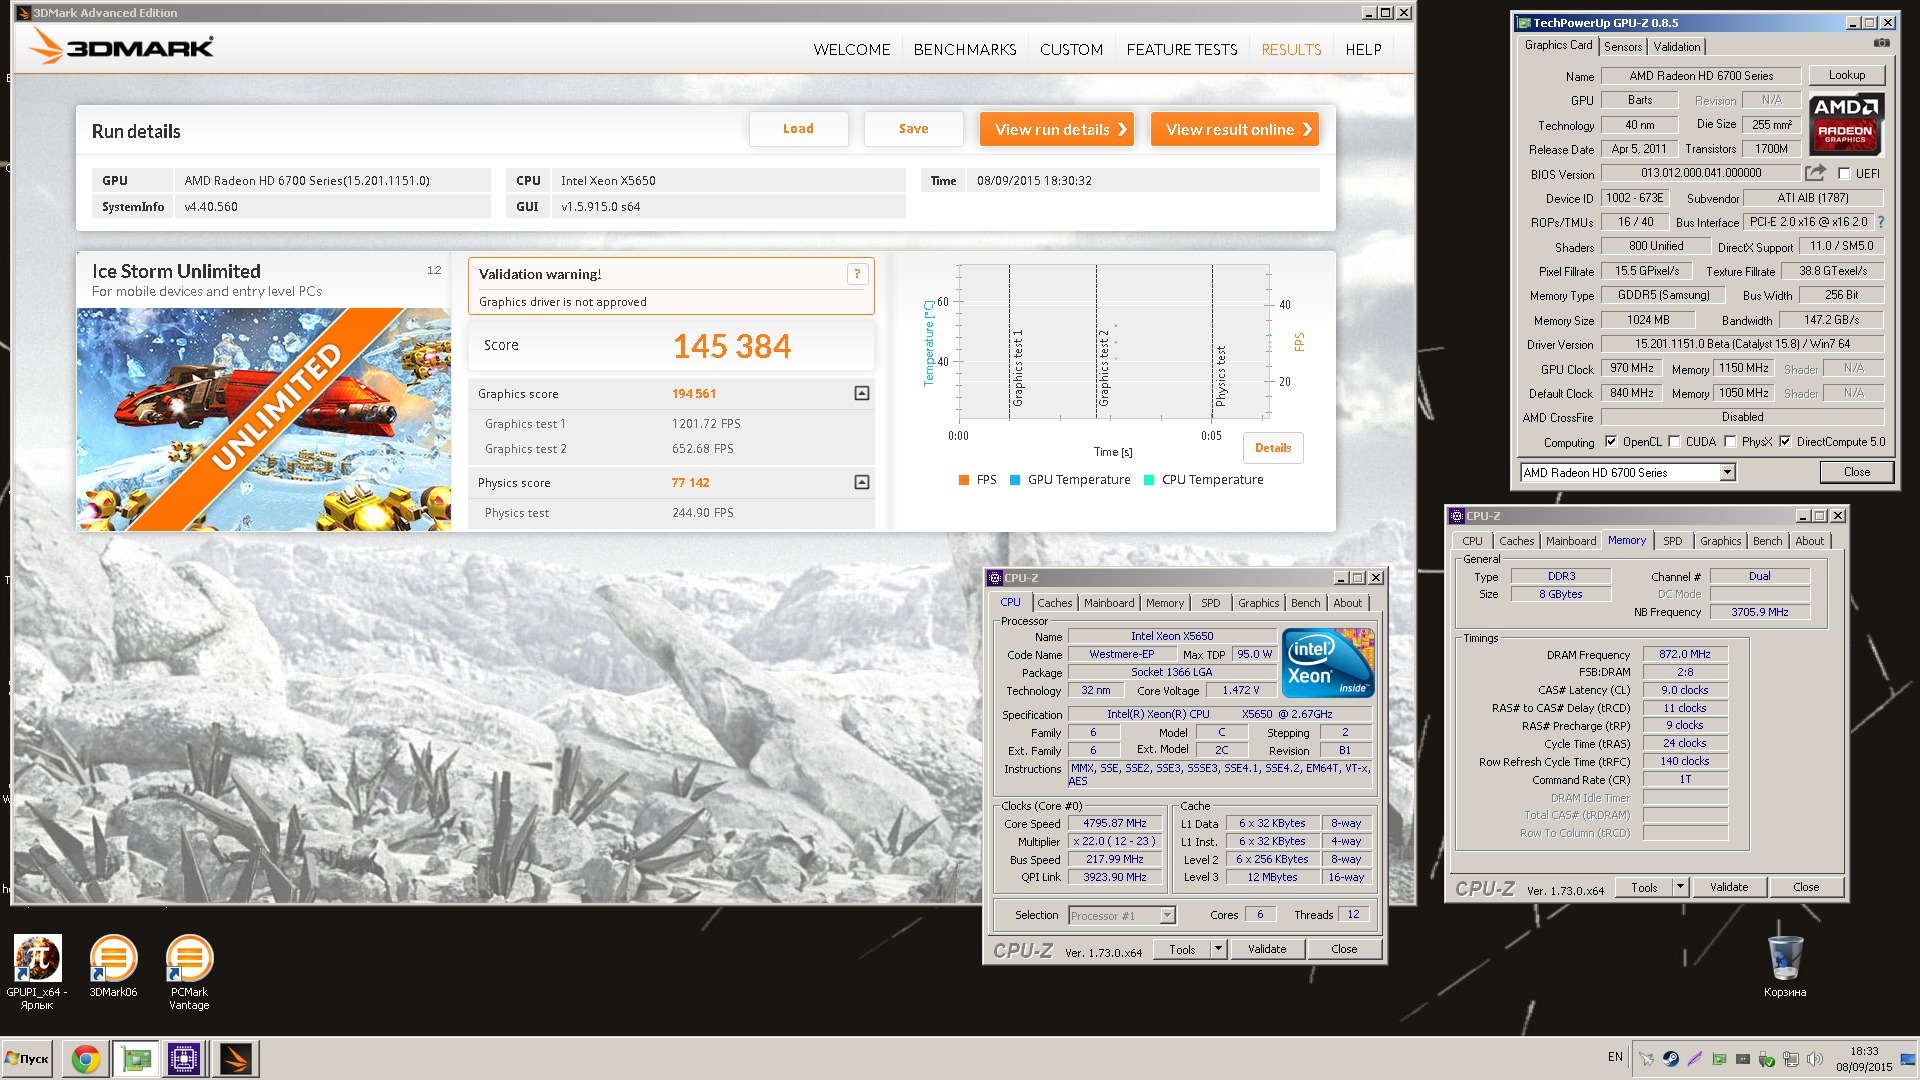Screen dimensions: 1920x1080
Task: Click the Load button in Run details
Action: 798,129
